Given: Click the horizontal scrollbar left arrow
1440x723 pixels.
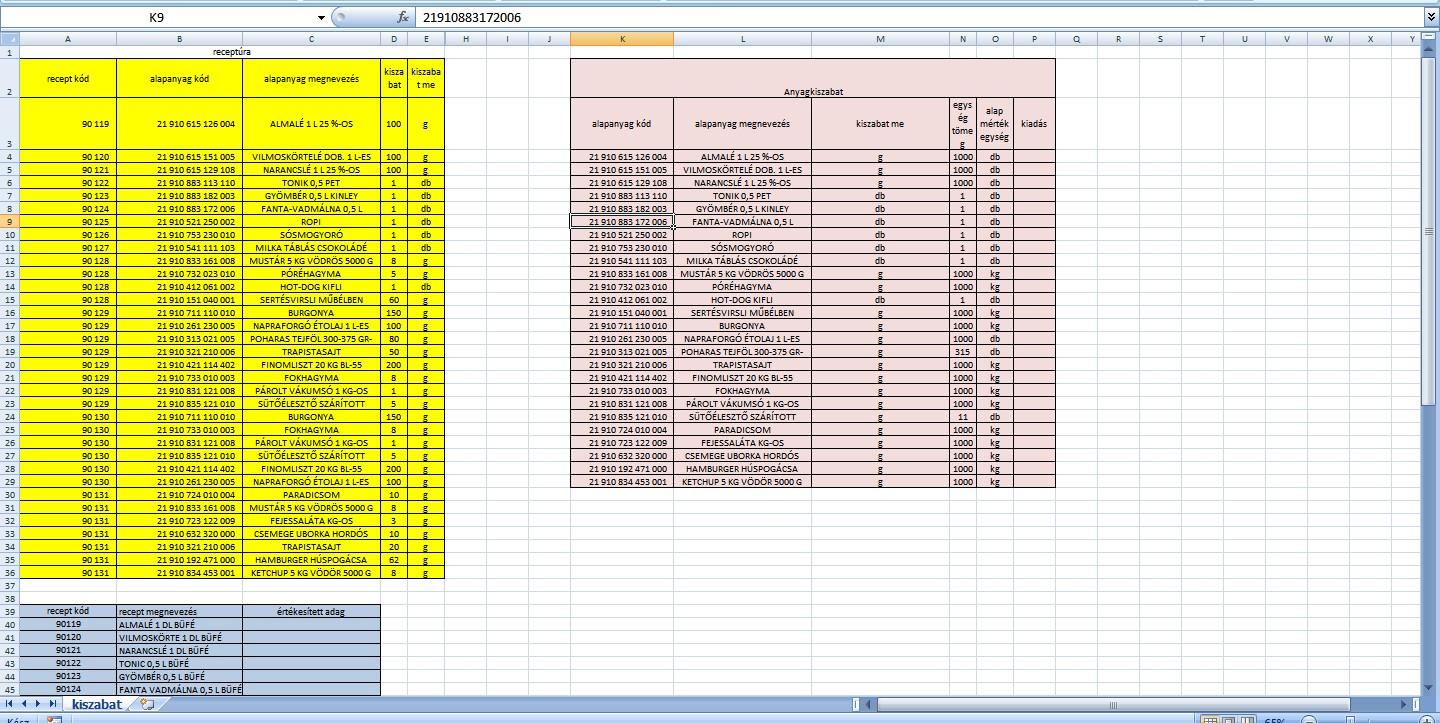Looking at the screenshot, I should (869, 704).
